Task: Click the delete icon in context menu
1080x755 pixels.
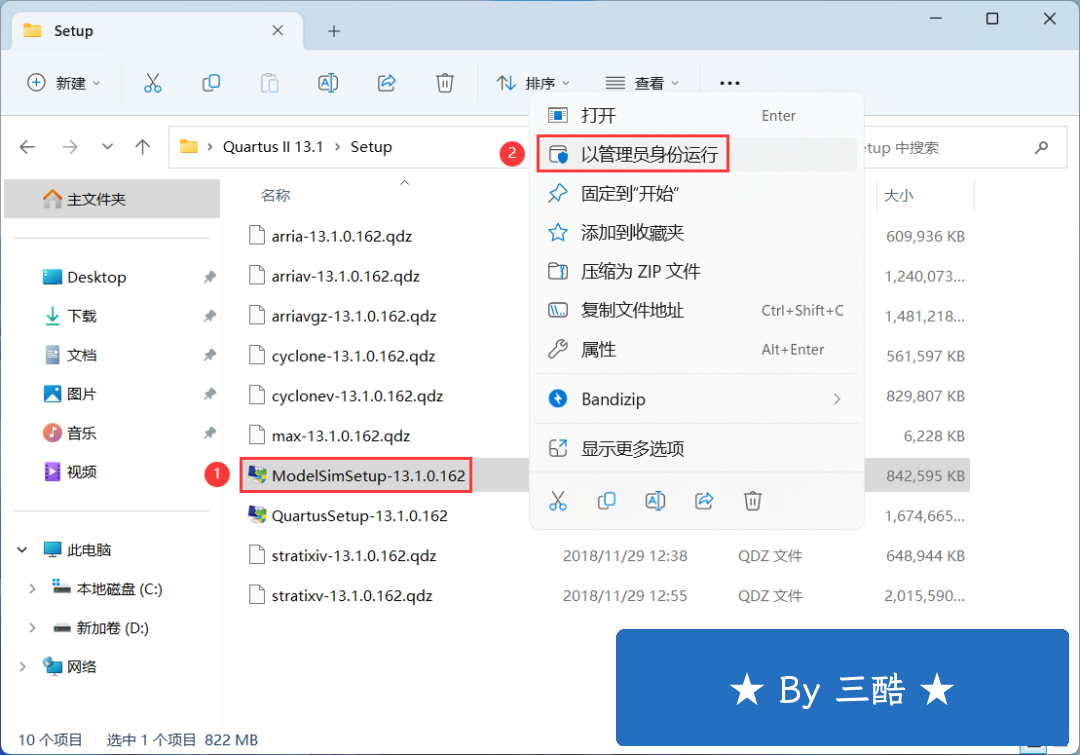Action: click(x=753, y=500)
